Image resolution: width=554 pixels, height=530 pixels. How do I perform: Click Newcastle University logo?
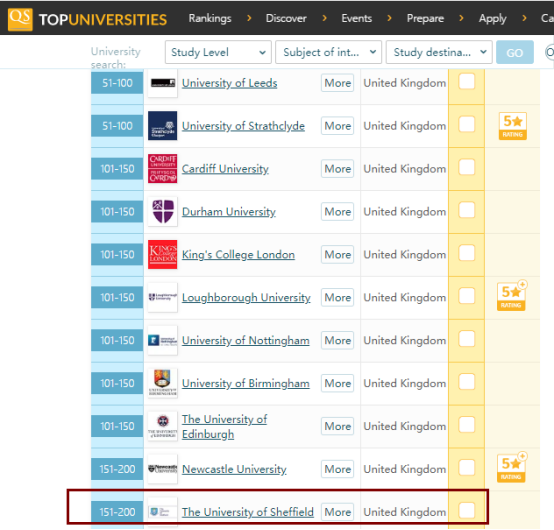(163, 469)
